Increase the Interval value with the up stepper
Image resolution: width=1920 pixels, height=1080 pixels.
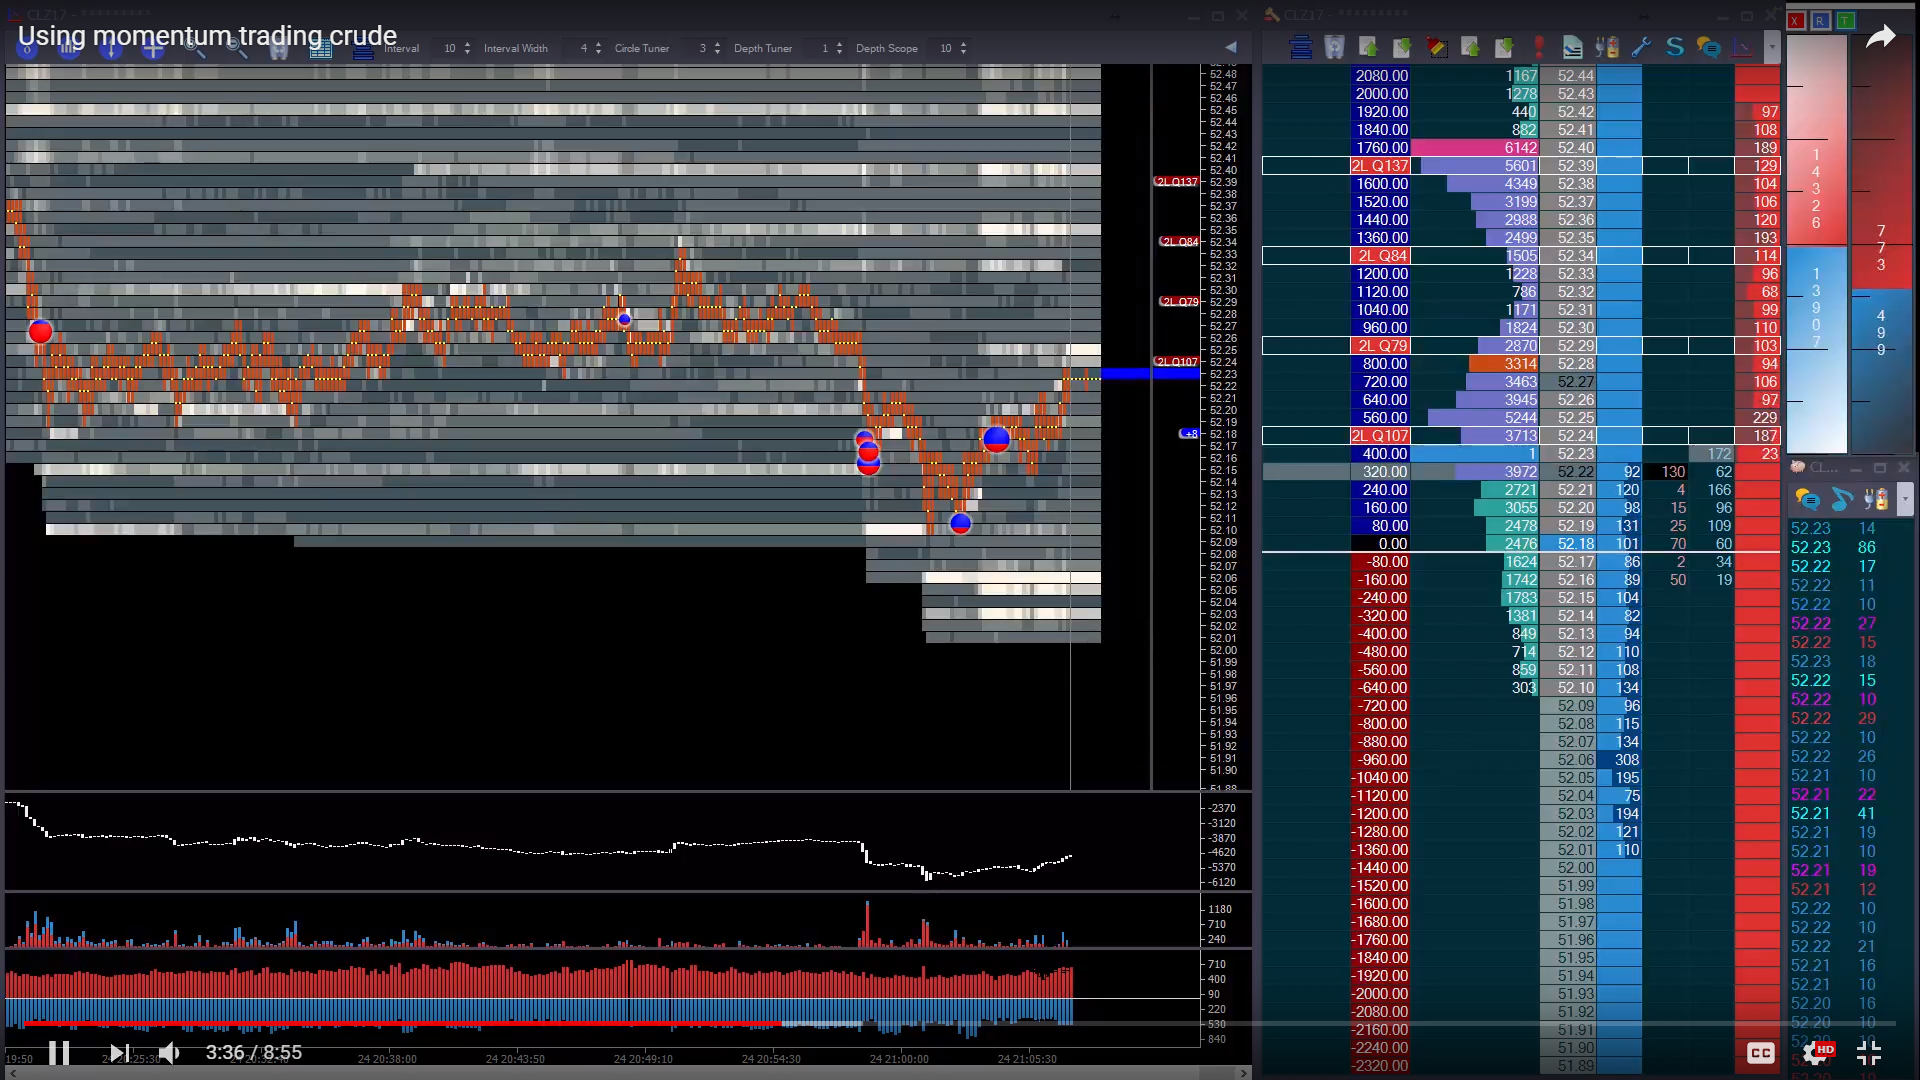(466, 43)
